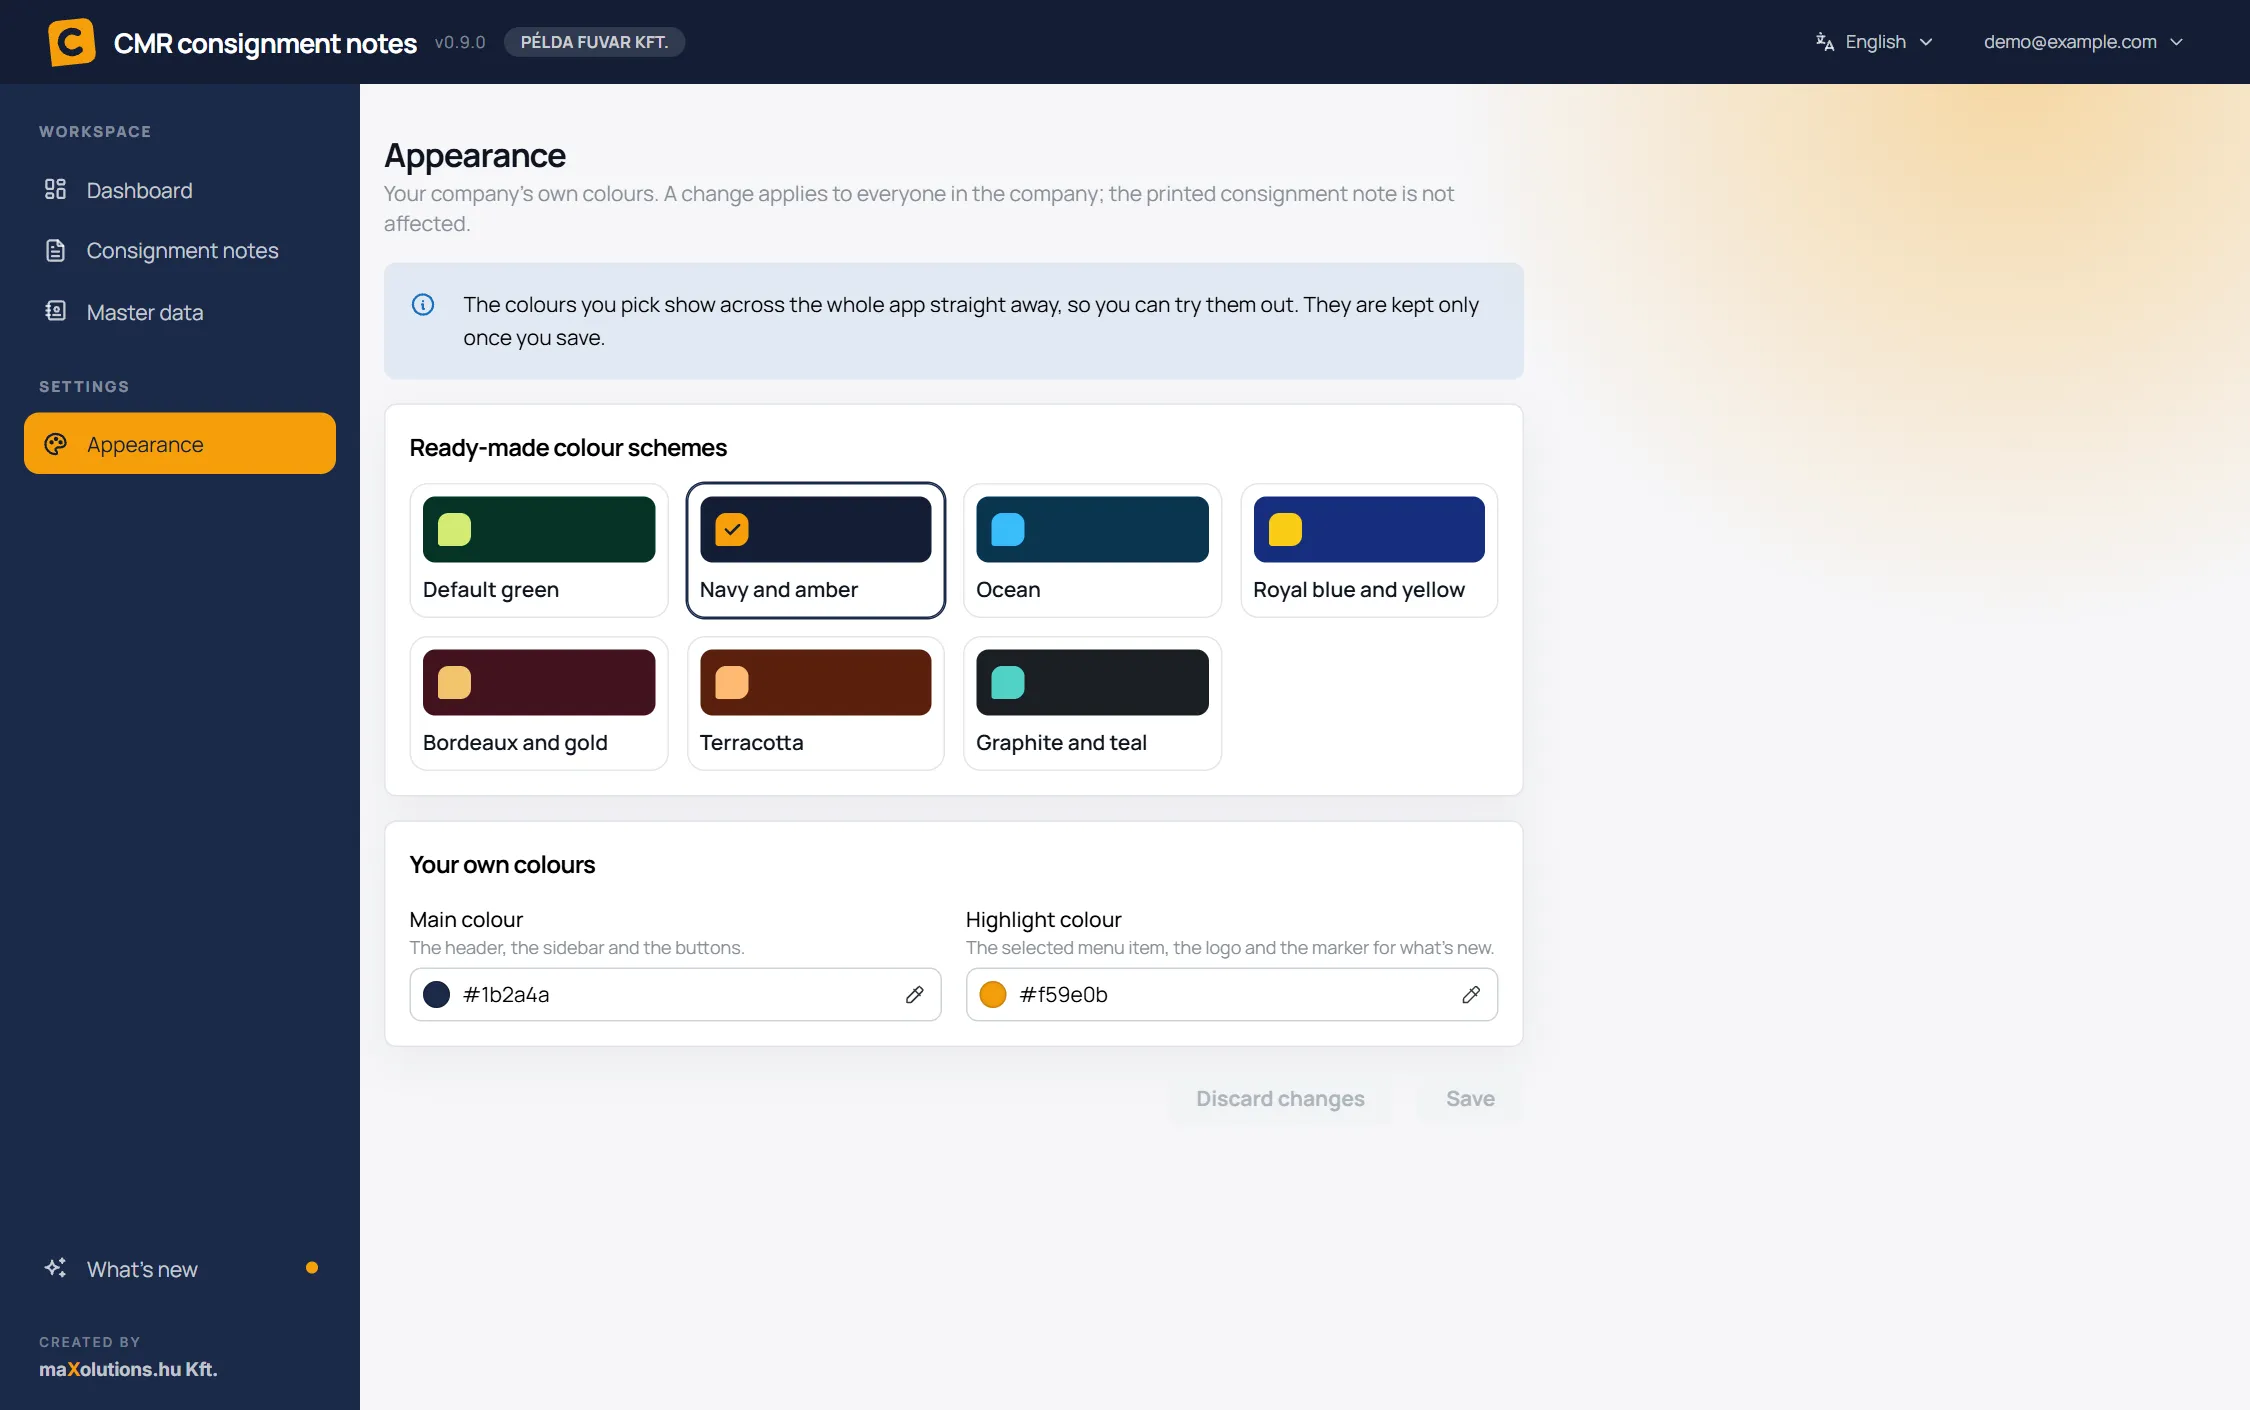Image resolution: width=2250 pixels, height=1410 pixels.
Task: Click the info icon in the blue notice
Action: click(423, 304)
